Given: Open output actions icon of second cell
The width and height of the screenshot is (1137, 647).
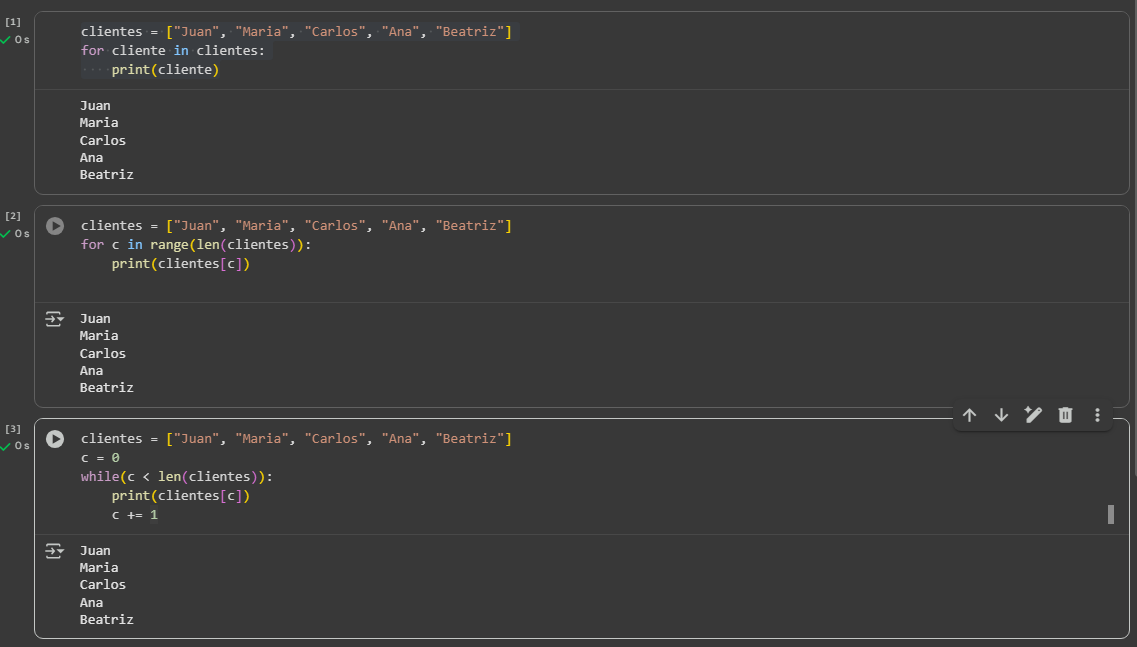Looking at the screenshot, I should point(54,319).
